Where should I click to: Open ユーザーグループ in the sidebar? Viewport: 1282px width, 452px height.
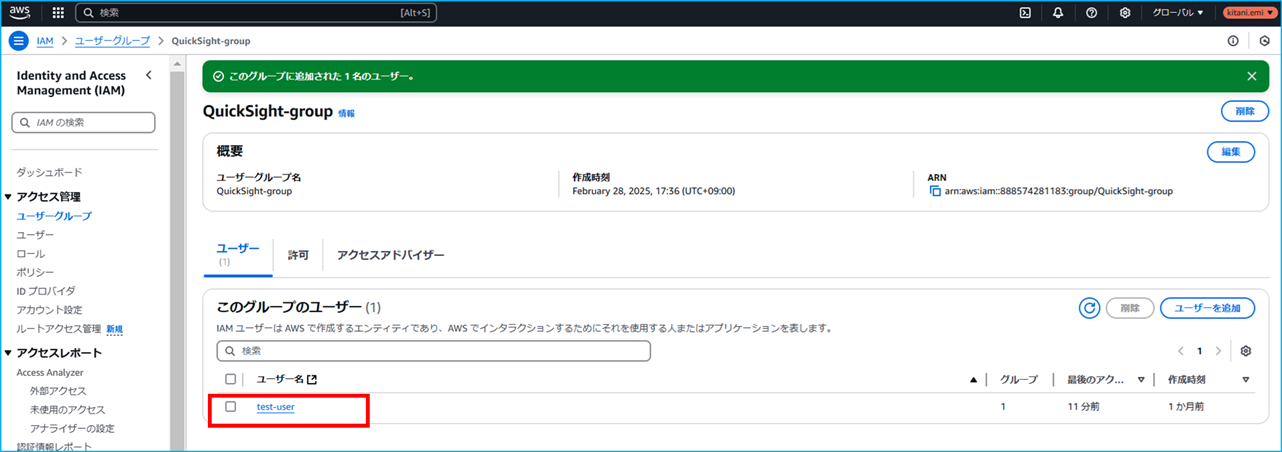point(54,216)
